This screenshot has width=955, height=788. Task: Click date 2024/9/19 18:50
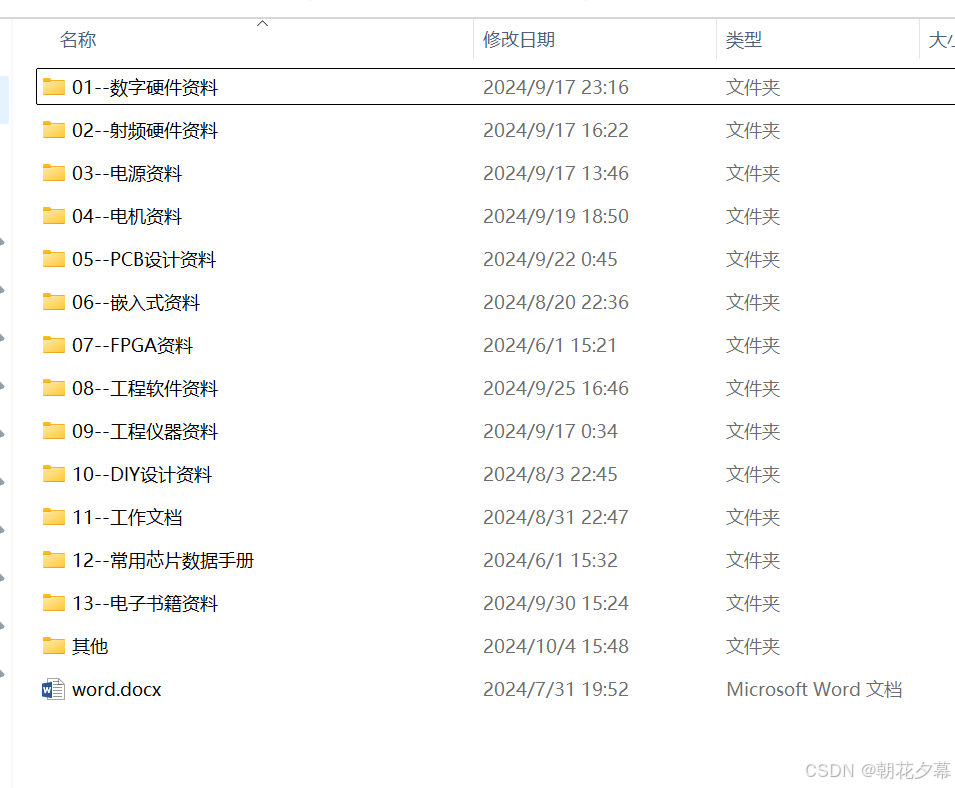pos(555,216)
